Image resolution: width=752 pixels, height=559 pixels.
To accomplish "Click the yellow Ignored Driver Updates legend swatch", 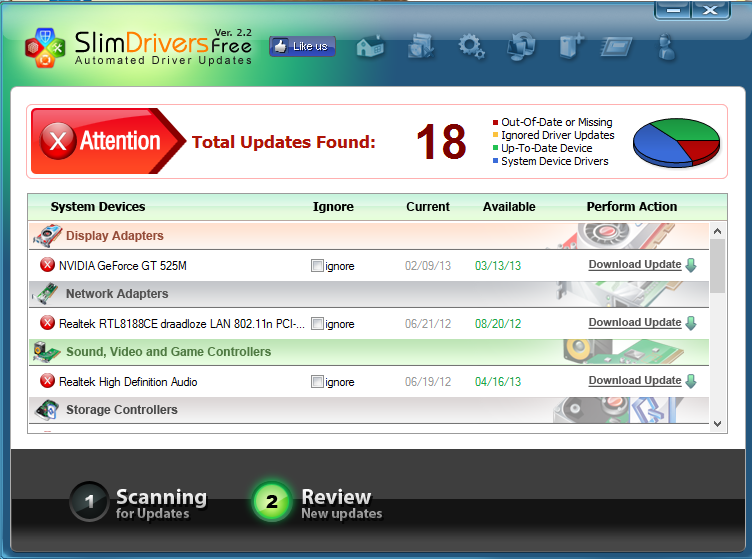I will tap(495, 135).
